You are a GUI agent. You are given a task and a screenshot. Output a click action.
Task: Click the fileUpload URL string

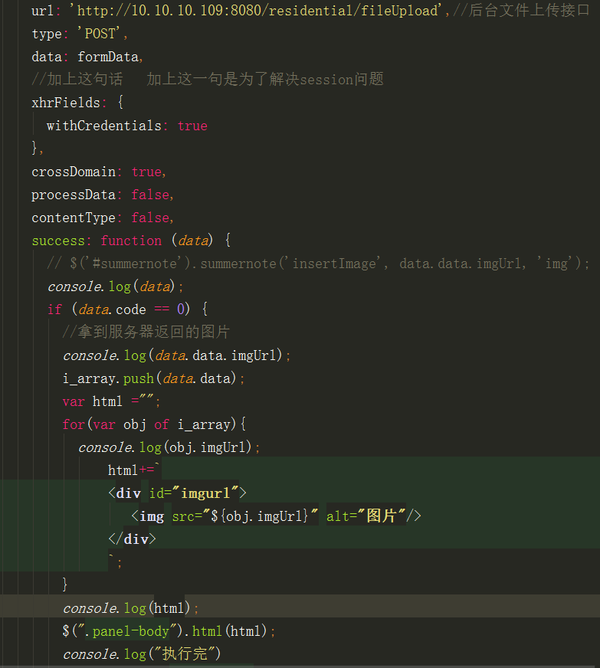coord(256,10)
